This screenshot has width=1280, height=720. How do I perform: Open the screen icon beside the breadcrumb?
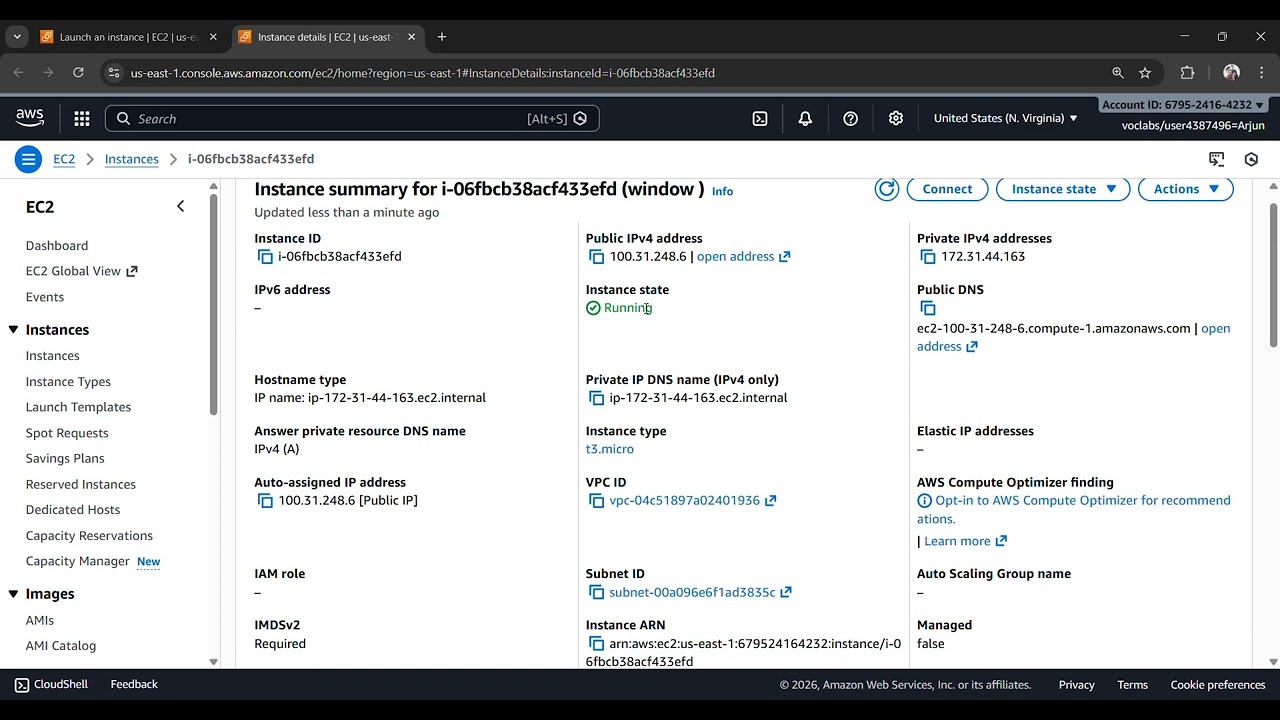(x=1217, y=159)
